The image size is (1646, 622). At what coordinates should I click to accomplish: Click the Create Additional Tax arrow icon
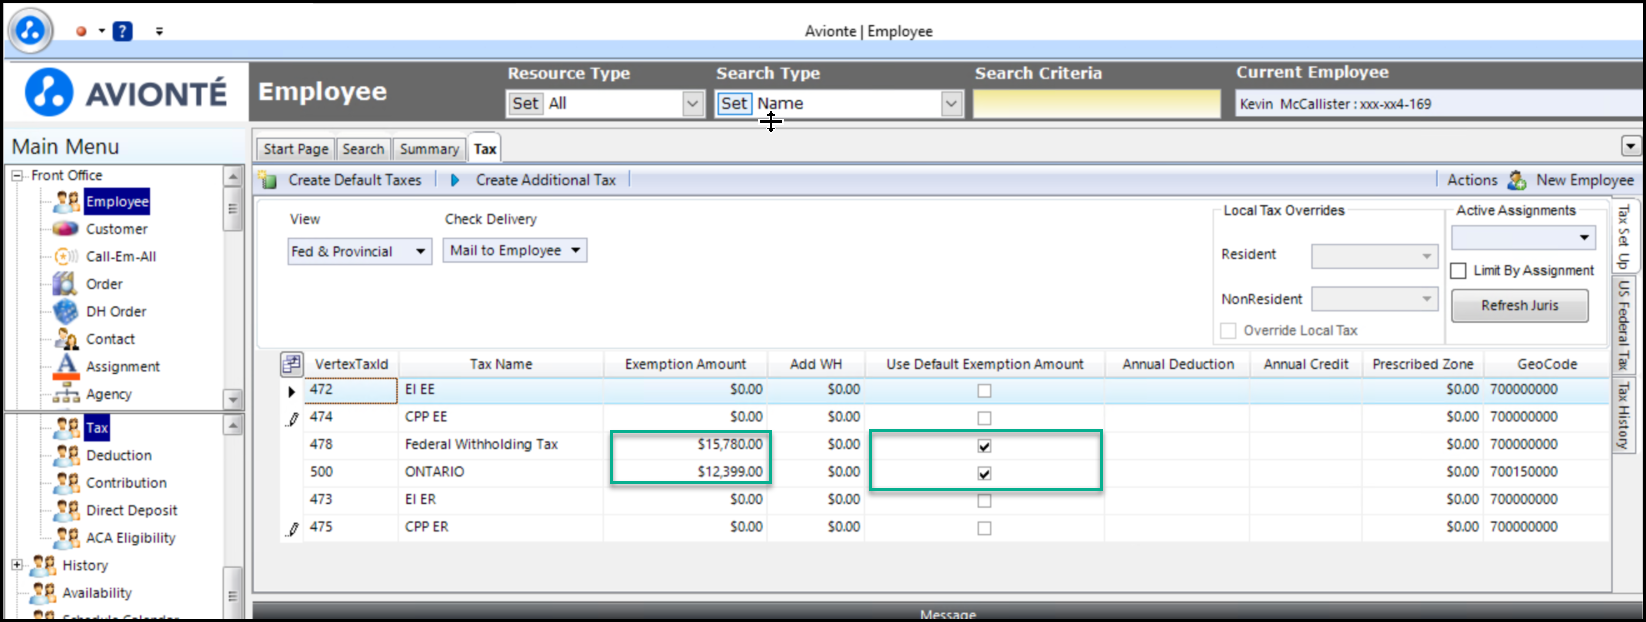click(x=455, y=180)
